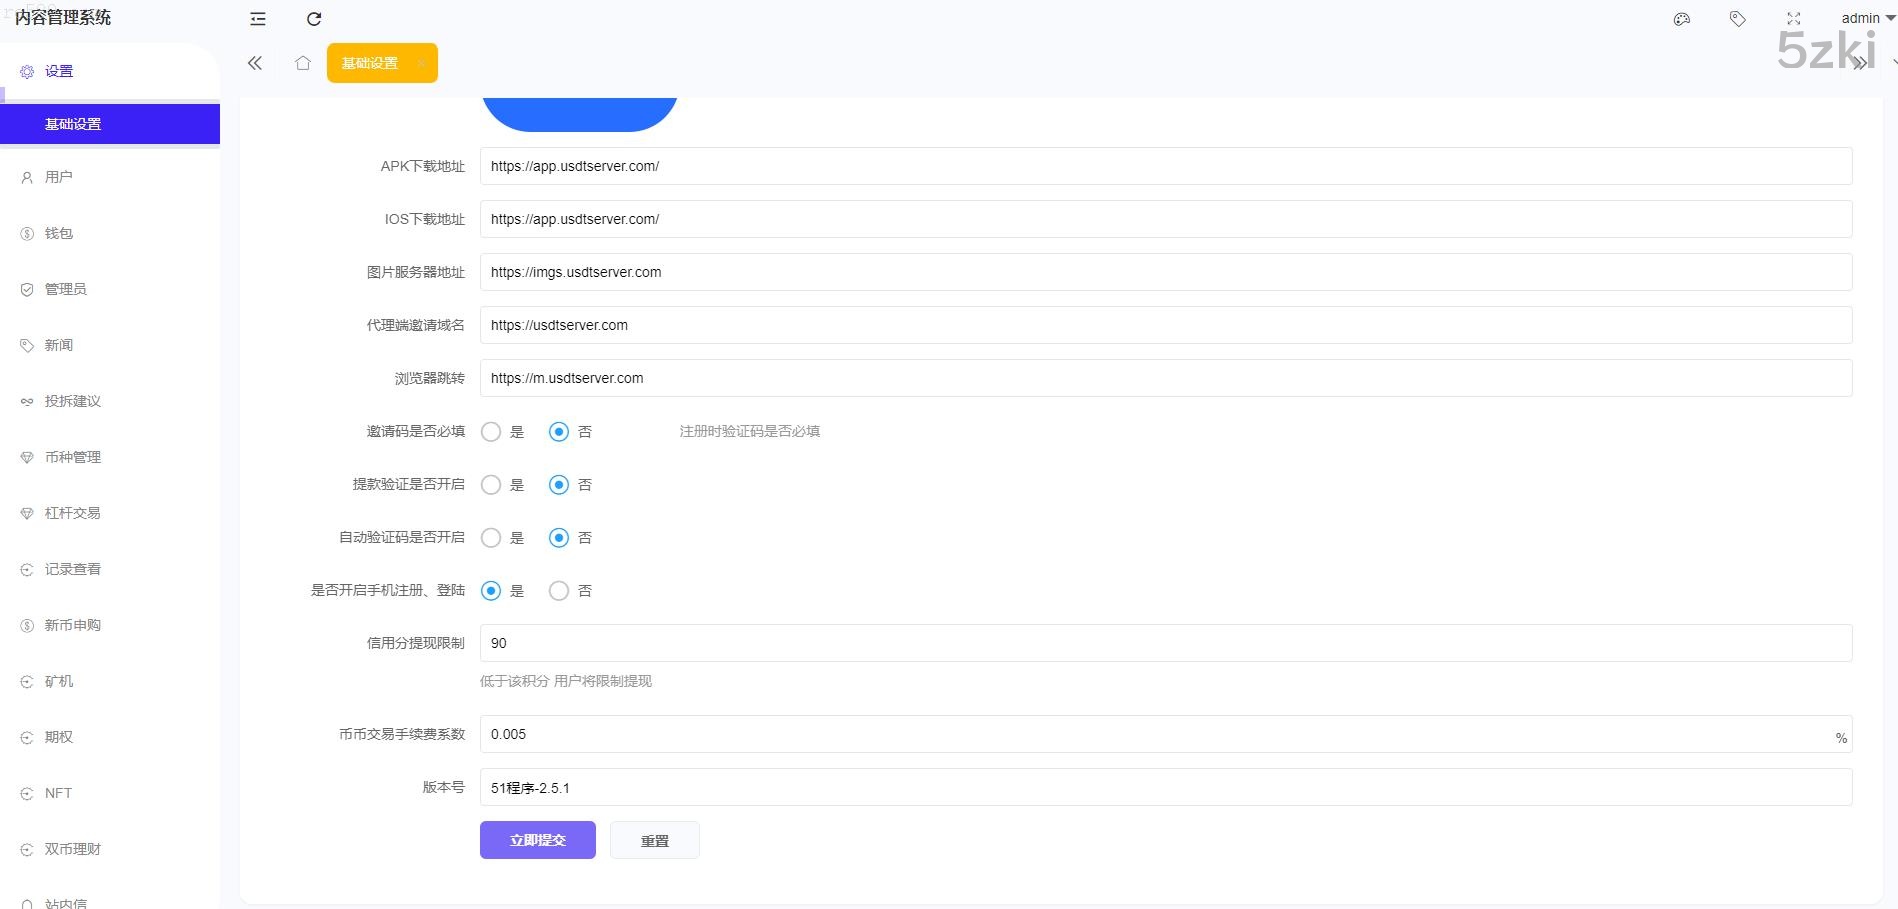Select 是 for 邀请码是否必填
The image size is (1898, 909).
[491, 432]
